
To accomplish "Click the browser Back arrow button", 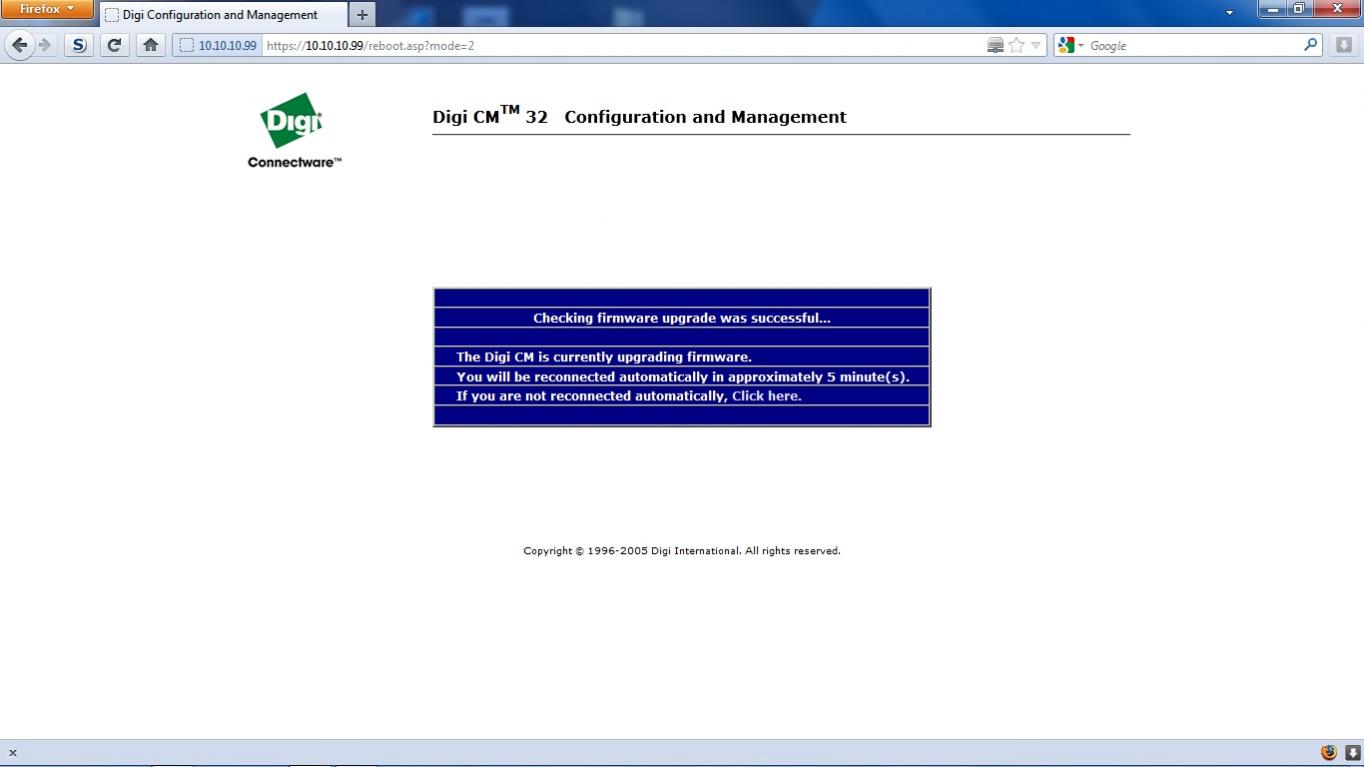I will pyautogui.click(x=19, y=45).
